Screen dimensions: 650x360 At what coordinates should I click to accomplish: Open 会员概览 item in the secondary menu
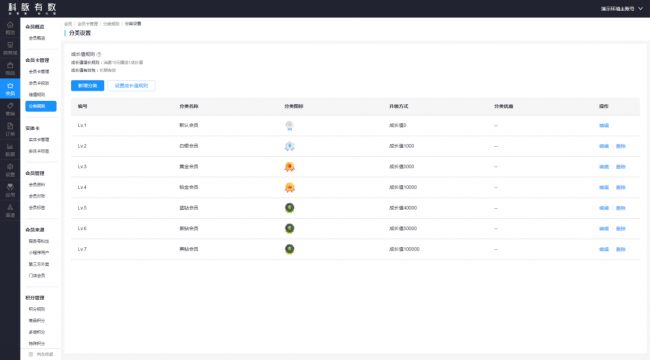[37, 38]
